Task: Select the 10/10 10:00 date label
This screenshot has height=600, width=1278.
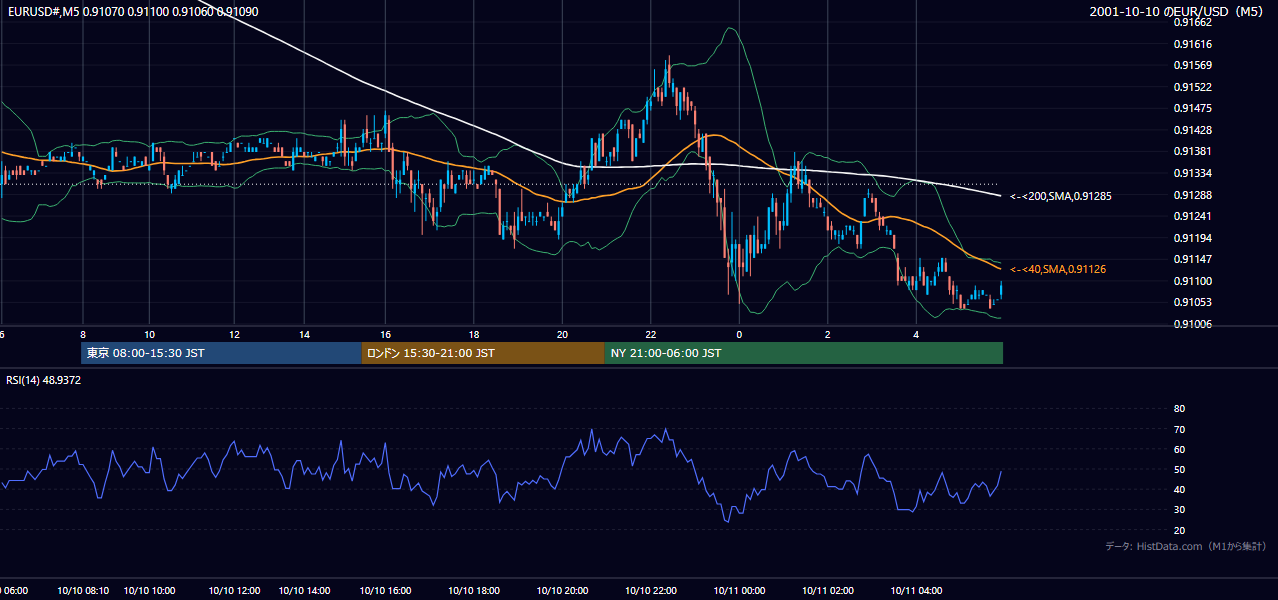Action: 150,591
